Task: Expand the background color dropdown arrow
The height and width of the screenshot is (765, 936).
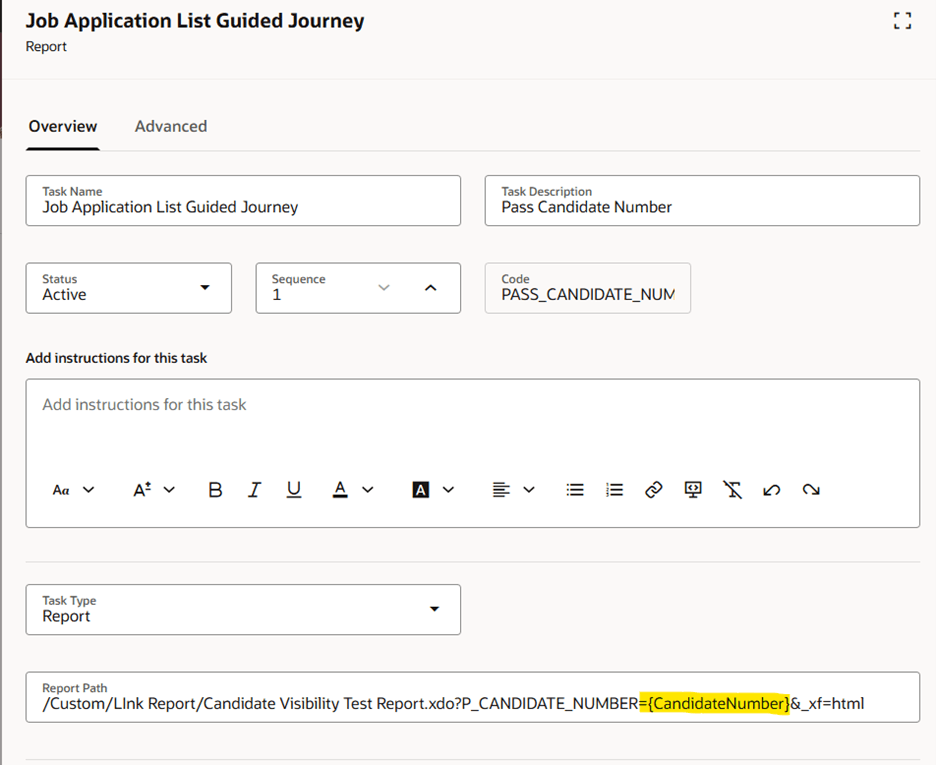Action: point(448,490)
